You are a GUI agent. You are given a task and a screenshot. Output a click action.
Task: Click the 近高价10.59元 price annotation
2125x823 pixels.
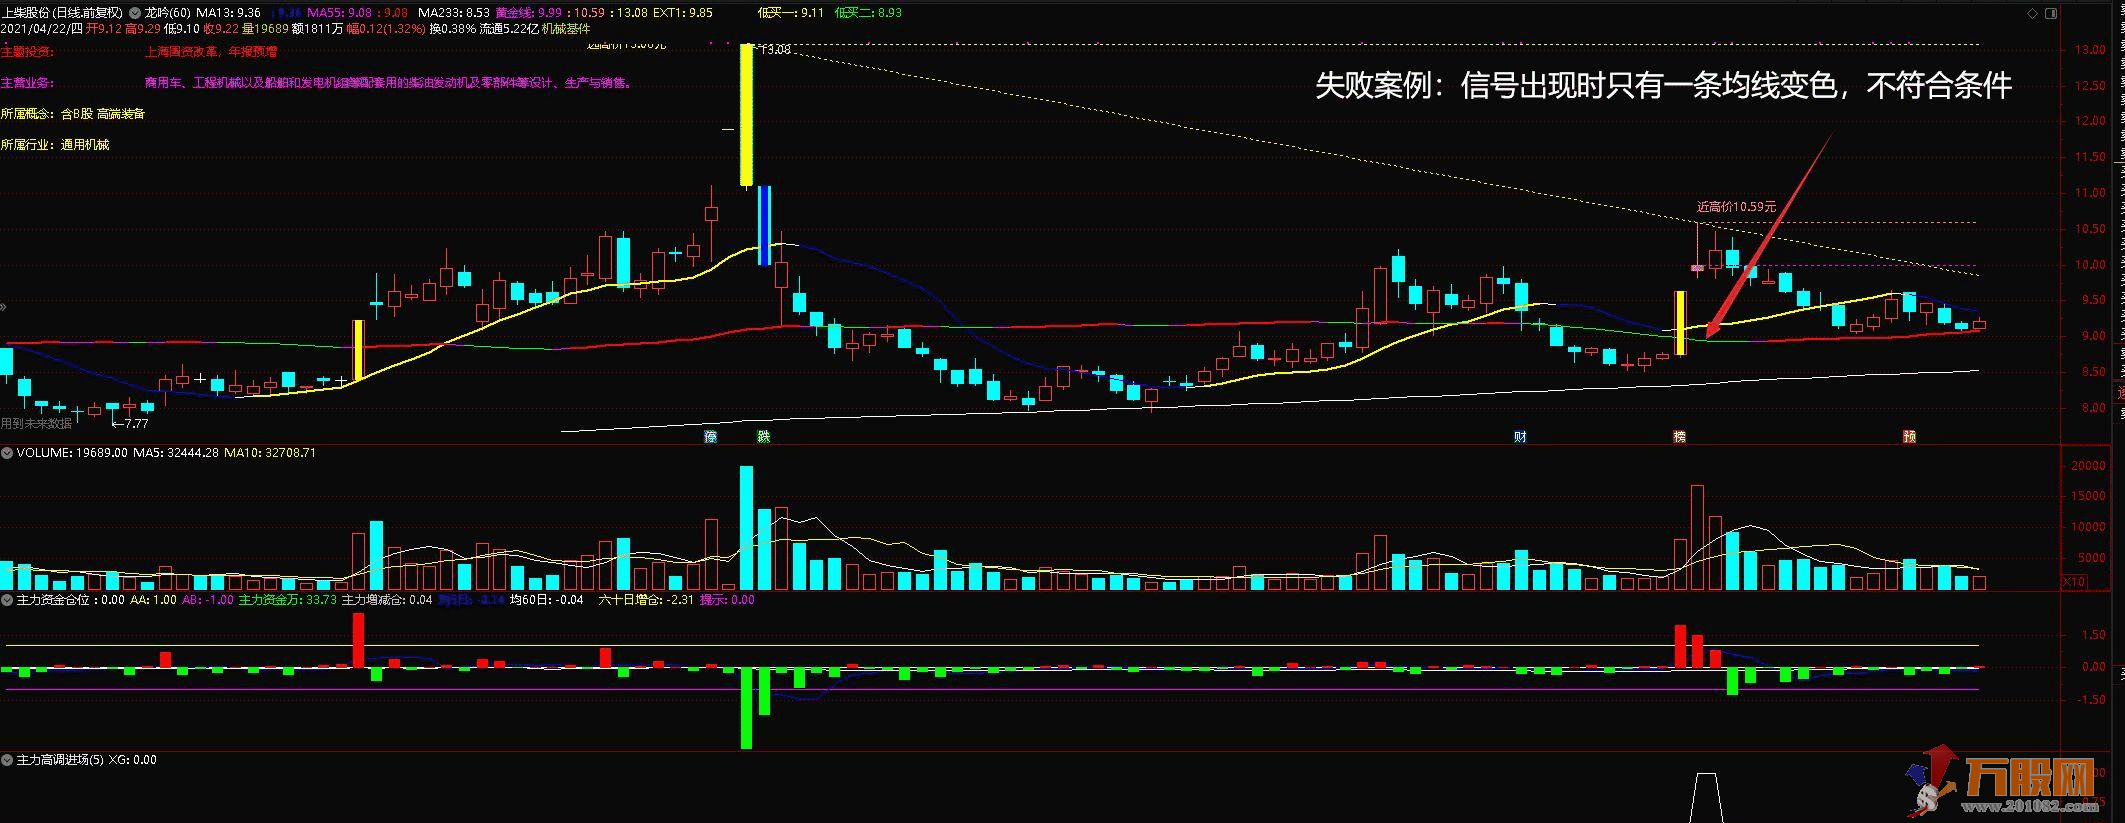click(1736, 207)
